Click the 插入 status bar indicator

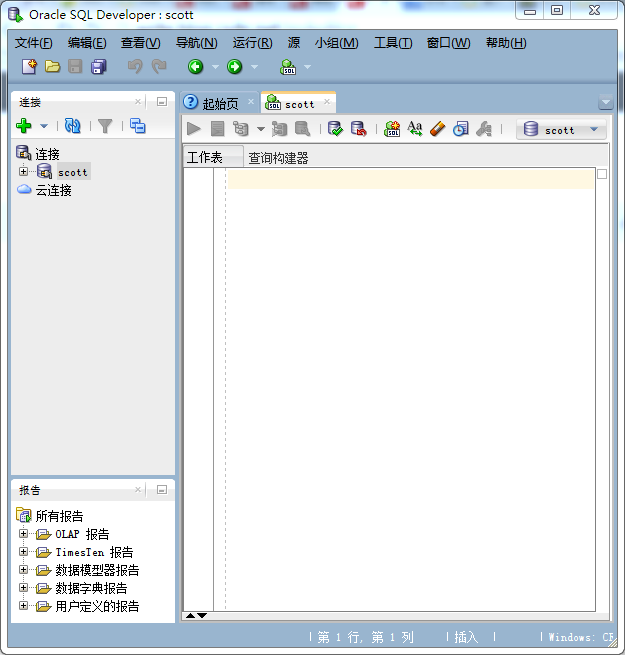coord(466,637)
